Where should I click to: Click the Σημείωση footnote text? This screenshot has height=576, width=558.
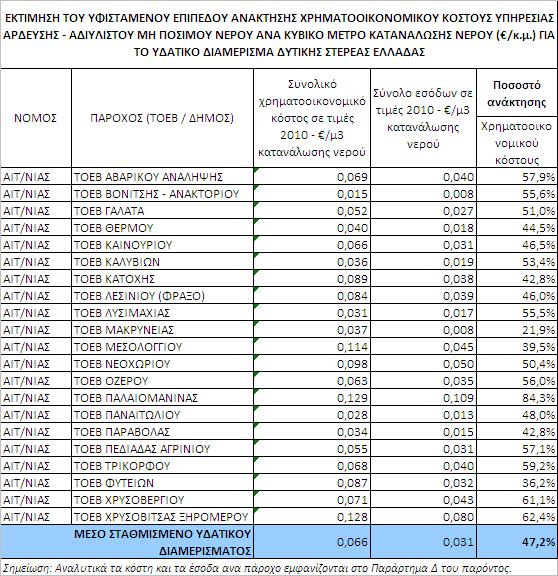[257, 568]
